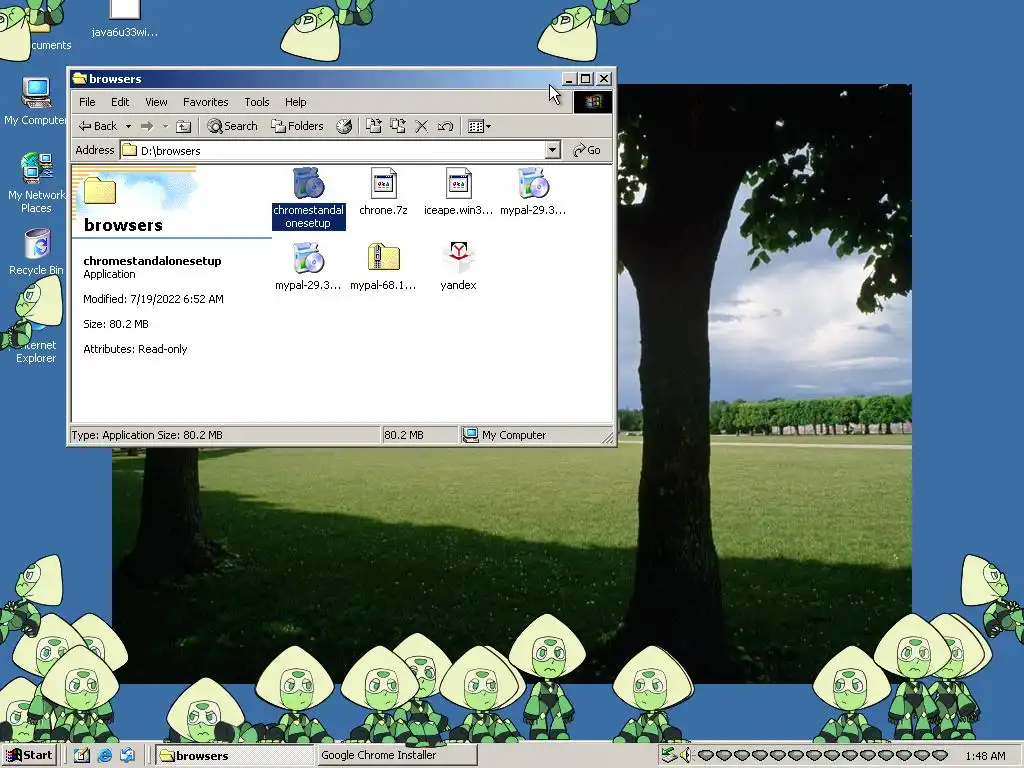Select My Network Places desktop icon
The height and width of the screenshot is (768, 1024).
(36, 182)
